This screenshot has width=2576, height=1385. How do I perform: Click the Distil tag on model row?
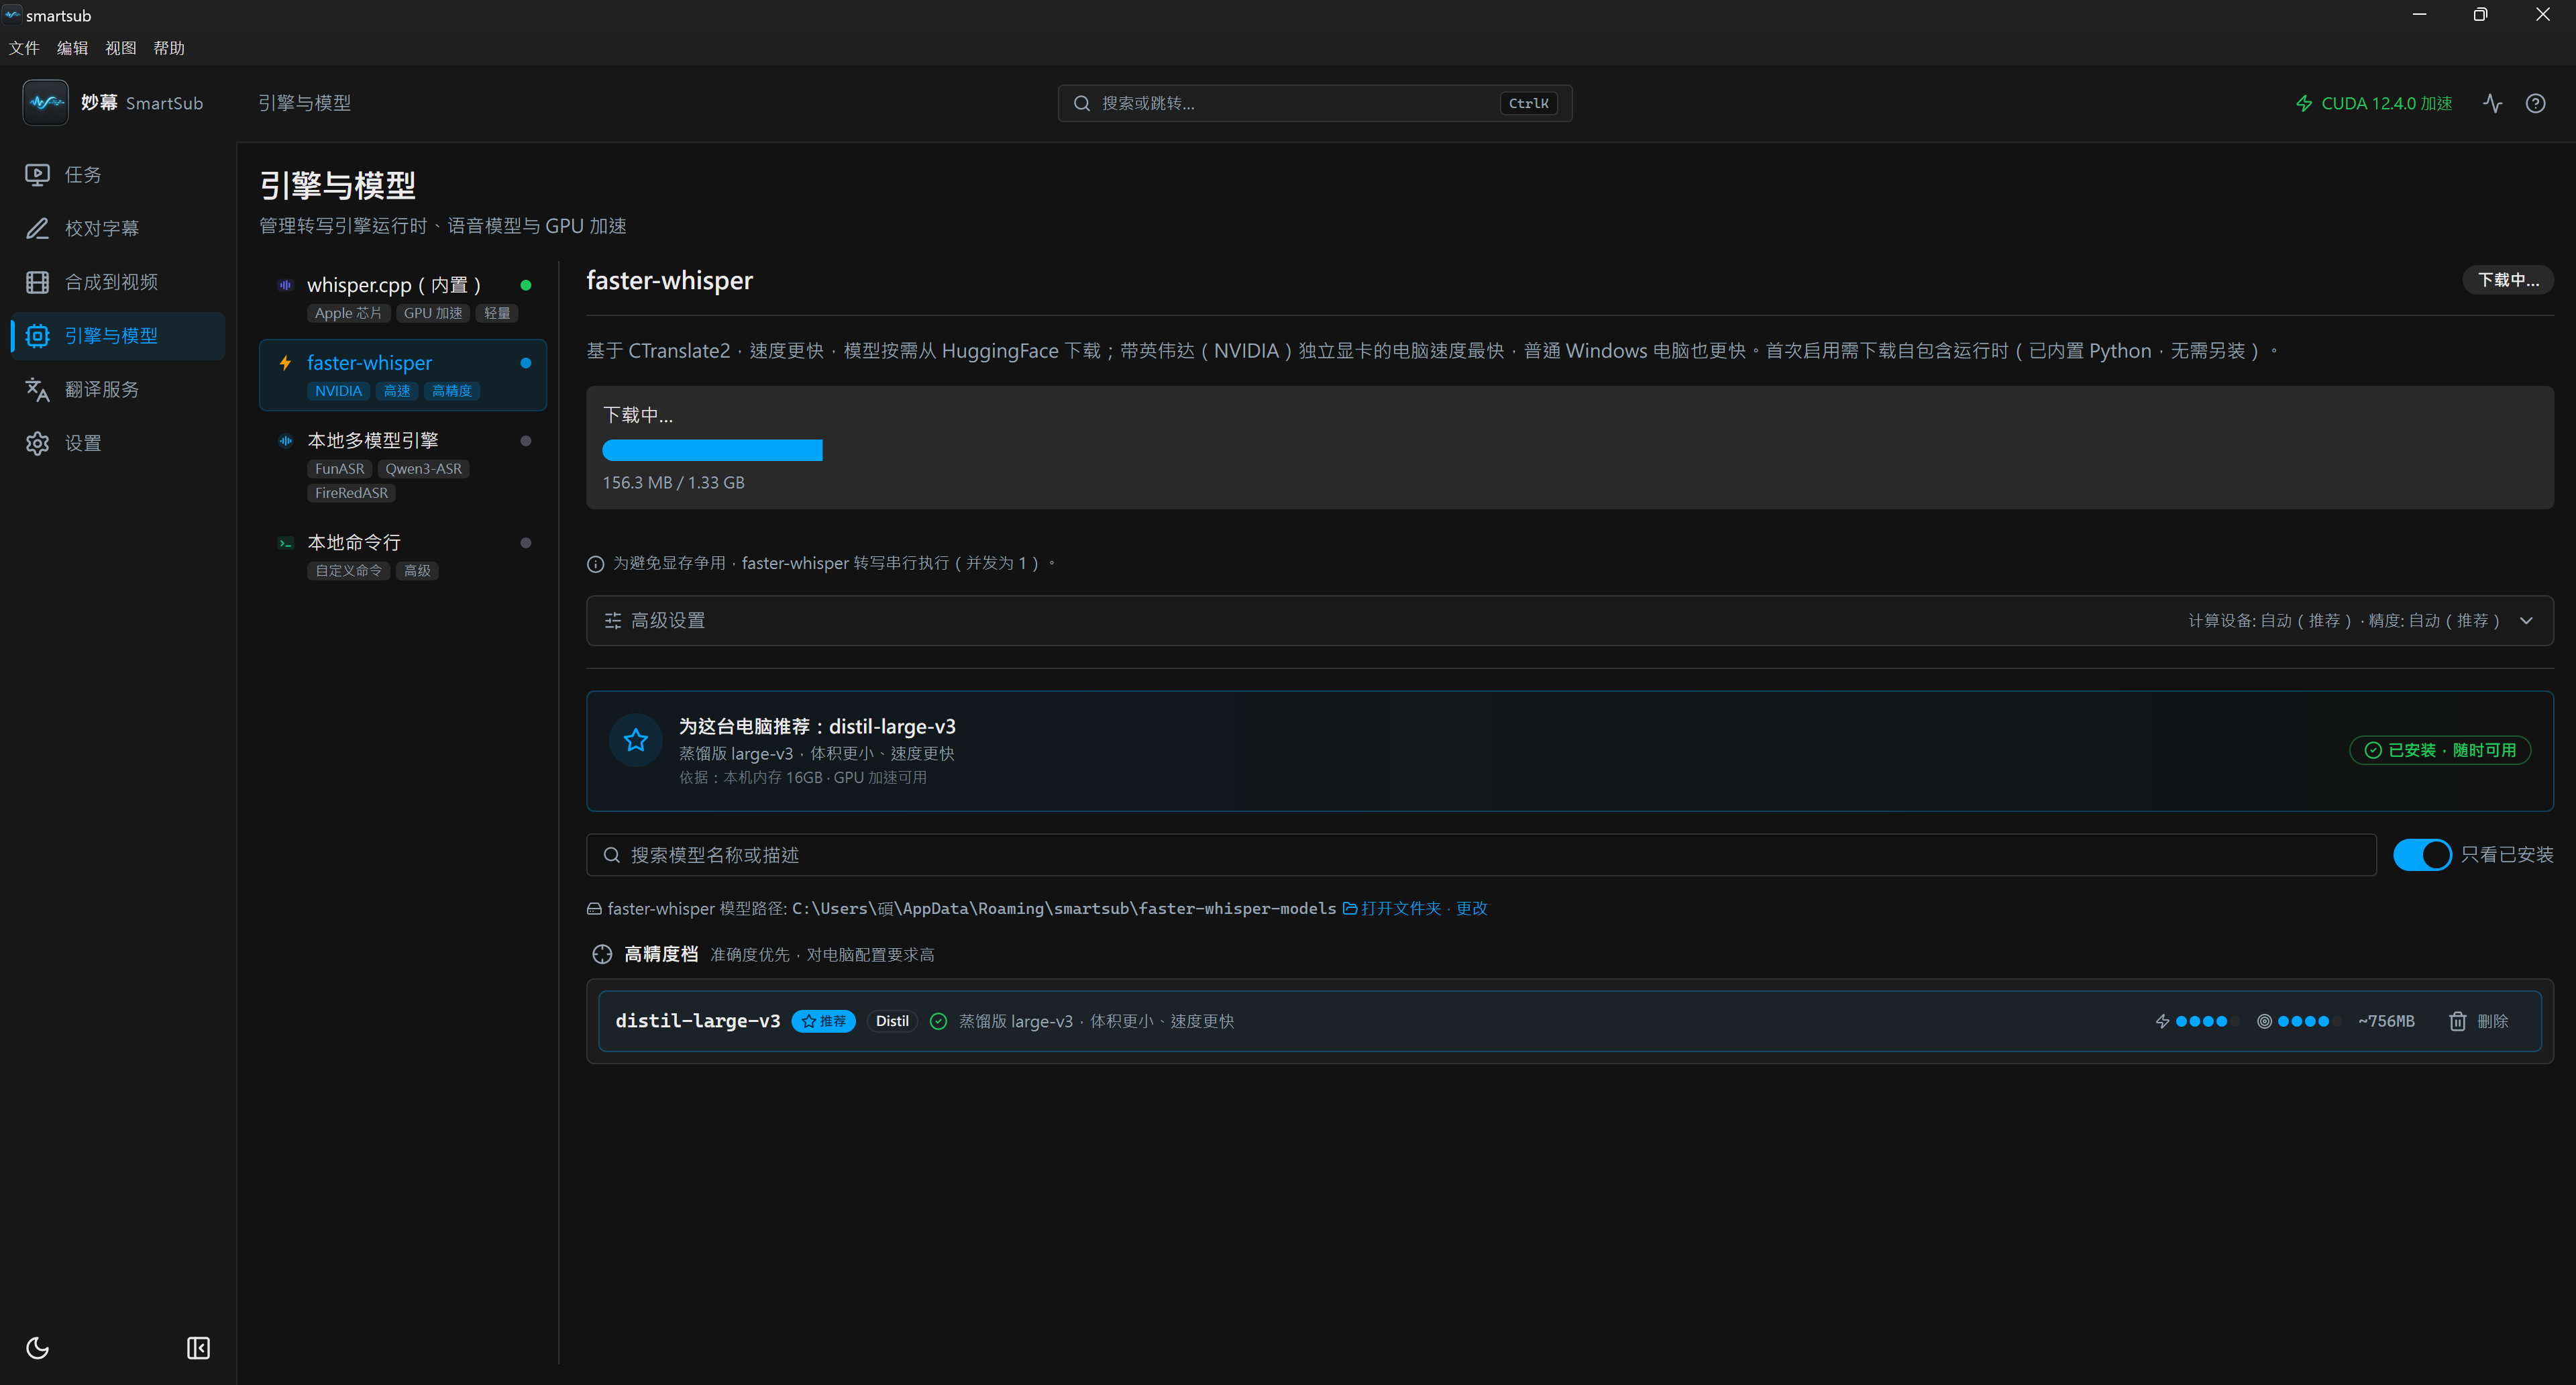(x=892, y=1021)
